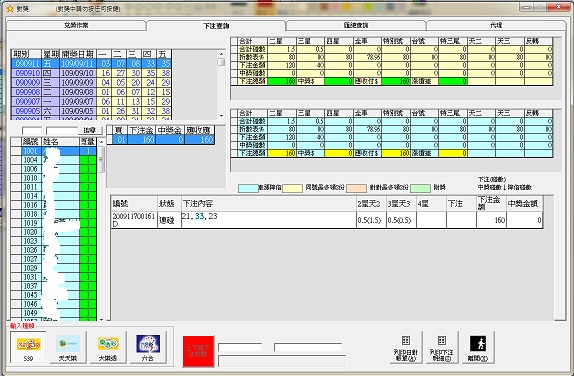Screen dimensions: 574x376
Task: Click bet slip number 200911700161
Action: pyautogui.click(x=134, y=220)
